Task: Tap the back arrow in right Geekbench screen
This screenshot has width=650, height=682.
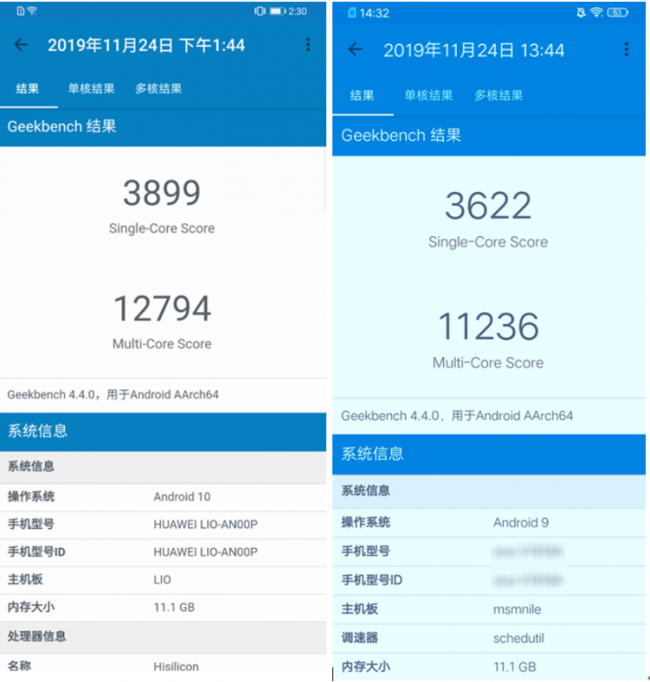Action: coord(355,49)
